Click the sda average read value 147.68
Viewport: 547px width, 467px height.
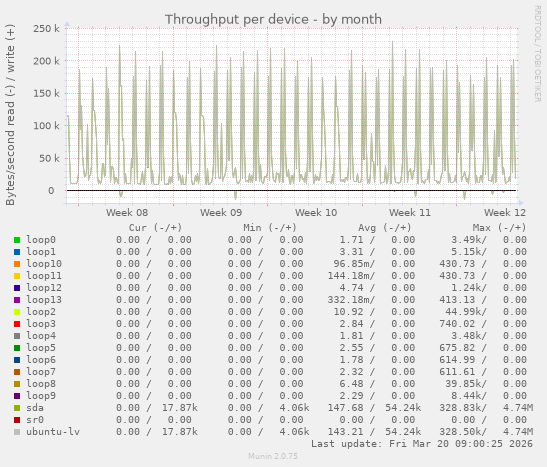(x=345, y=408)
